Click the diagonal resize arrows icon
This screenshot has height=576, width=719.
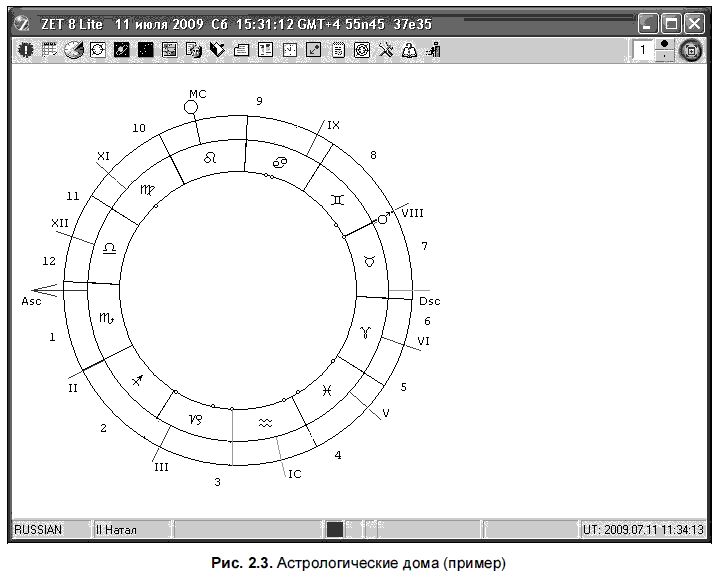[314, 50]
